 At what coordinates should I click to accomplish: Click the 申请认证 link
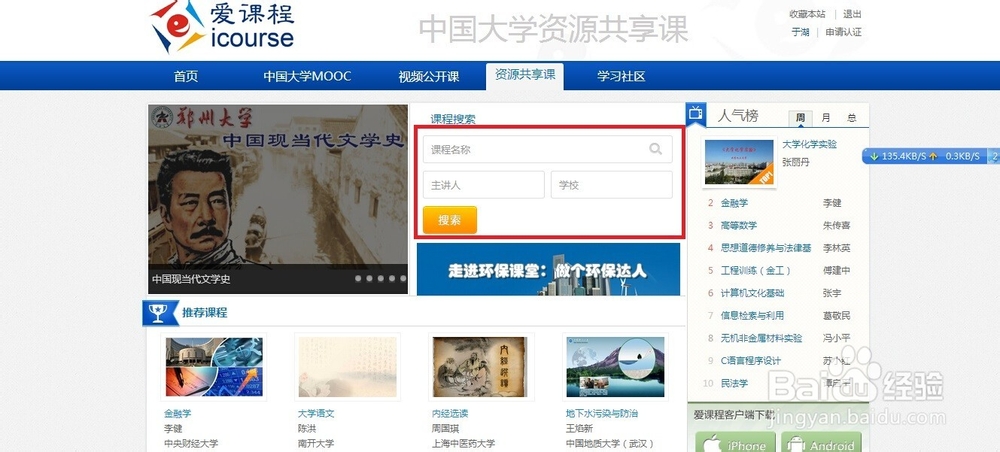[843, 32]
